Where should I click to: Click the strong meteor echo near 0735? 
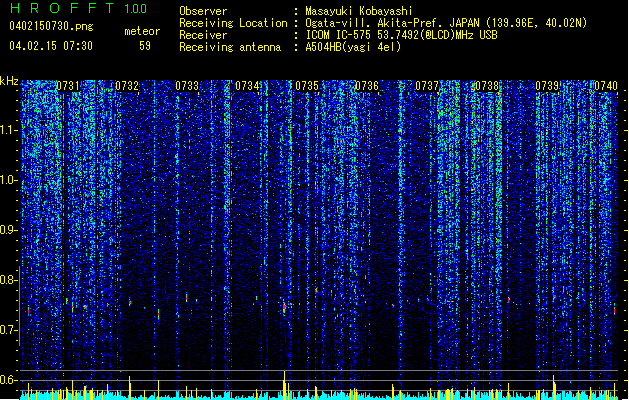(284, 308)
